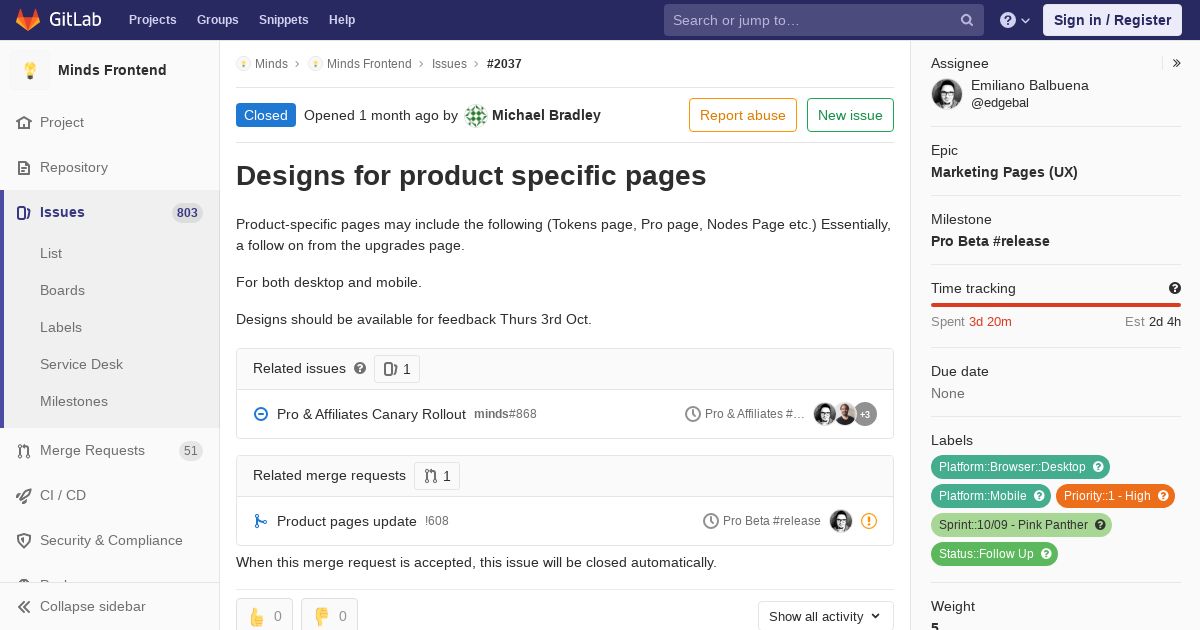Open the Show all activity dropdown
1200x630 pixels.
point(825,616)
